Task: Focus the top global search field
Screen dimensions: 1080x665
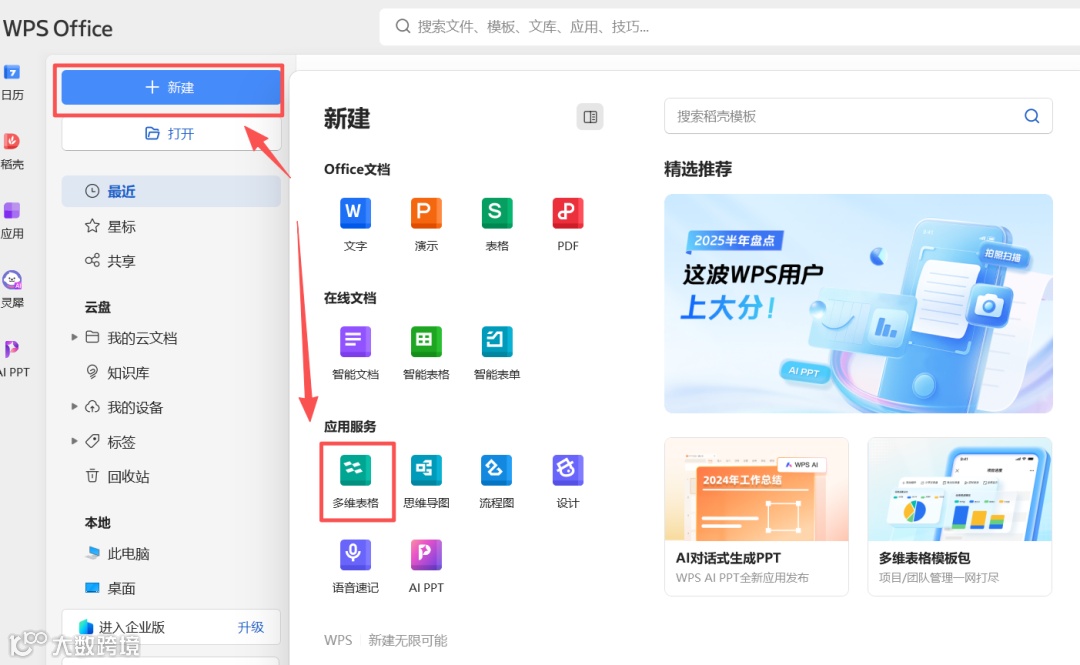Action: (x=730, y=27)
